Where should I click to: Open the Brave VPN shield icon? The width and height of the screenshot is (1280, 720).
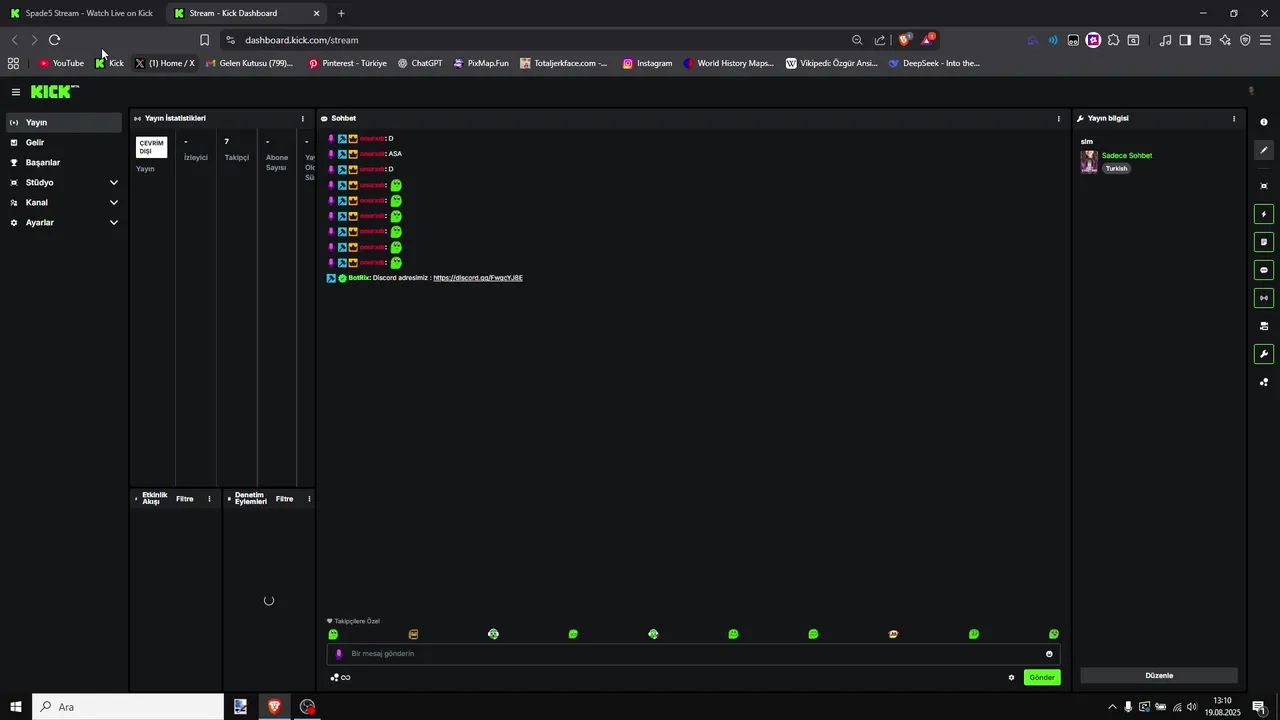pyautogui.click(x=1245, y=40)
